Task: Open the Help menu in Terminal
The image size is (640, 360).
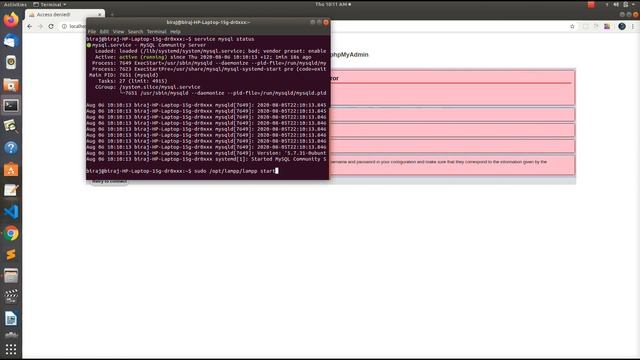Action: click(x=176, y=31)
